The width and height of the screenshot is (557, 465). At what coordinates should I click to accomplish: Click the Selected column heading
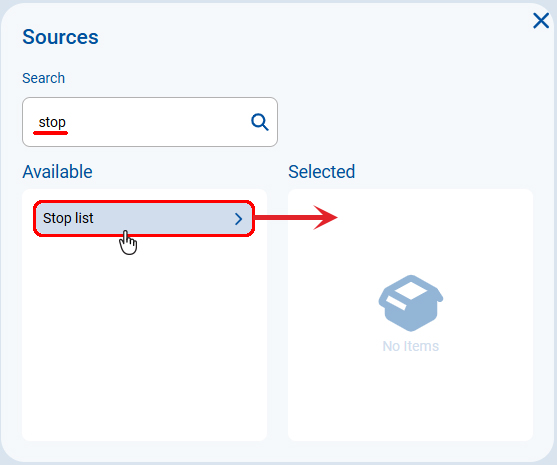click(321, 172)
